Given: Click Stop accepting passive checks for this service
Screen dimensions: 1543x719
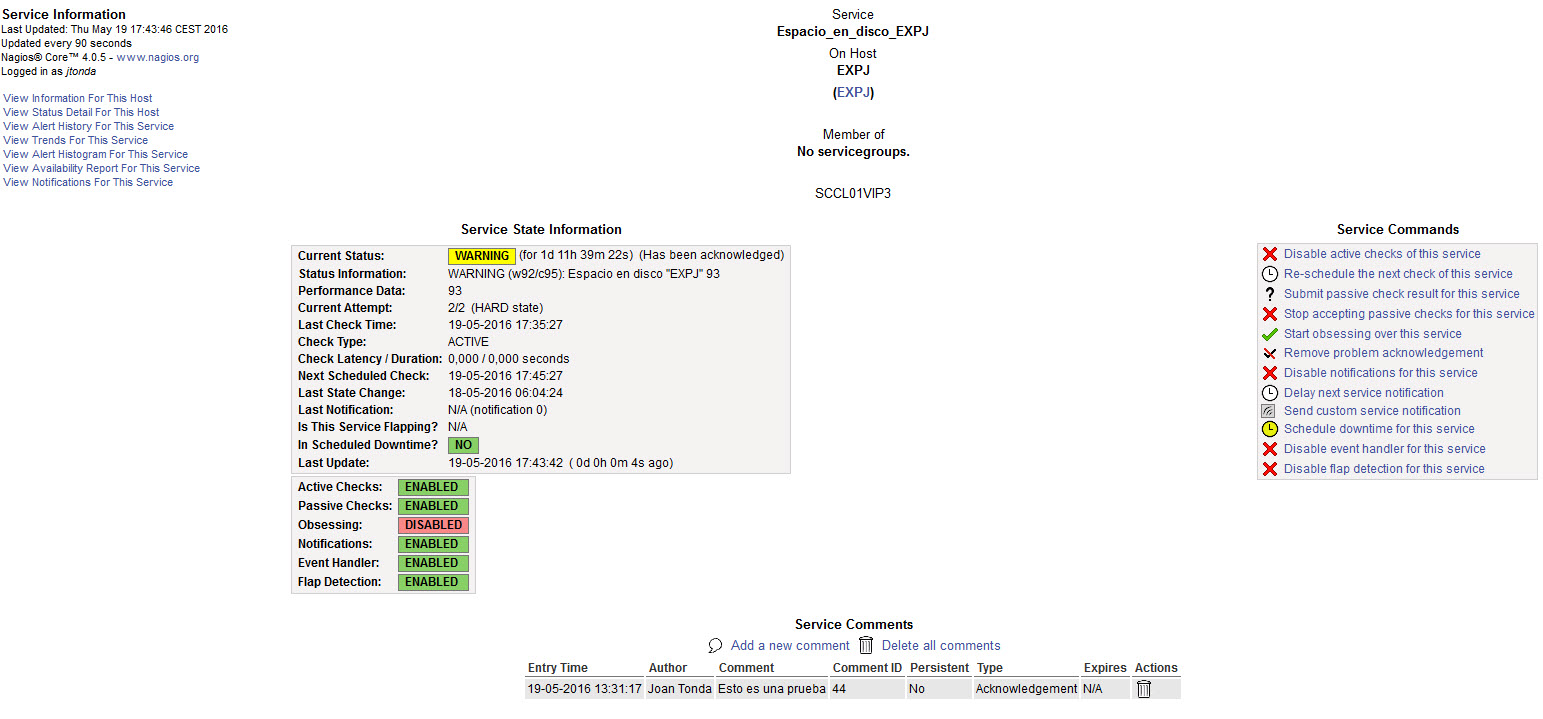Looking at the screenshot, I should [1408, 314].
